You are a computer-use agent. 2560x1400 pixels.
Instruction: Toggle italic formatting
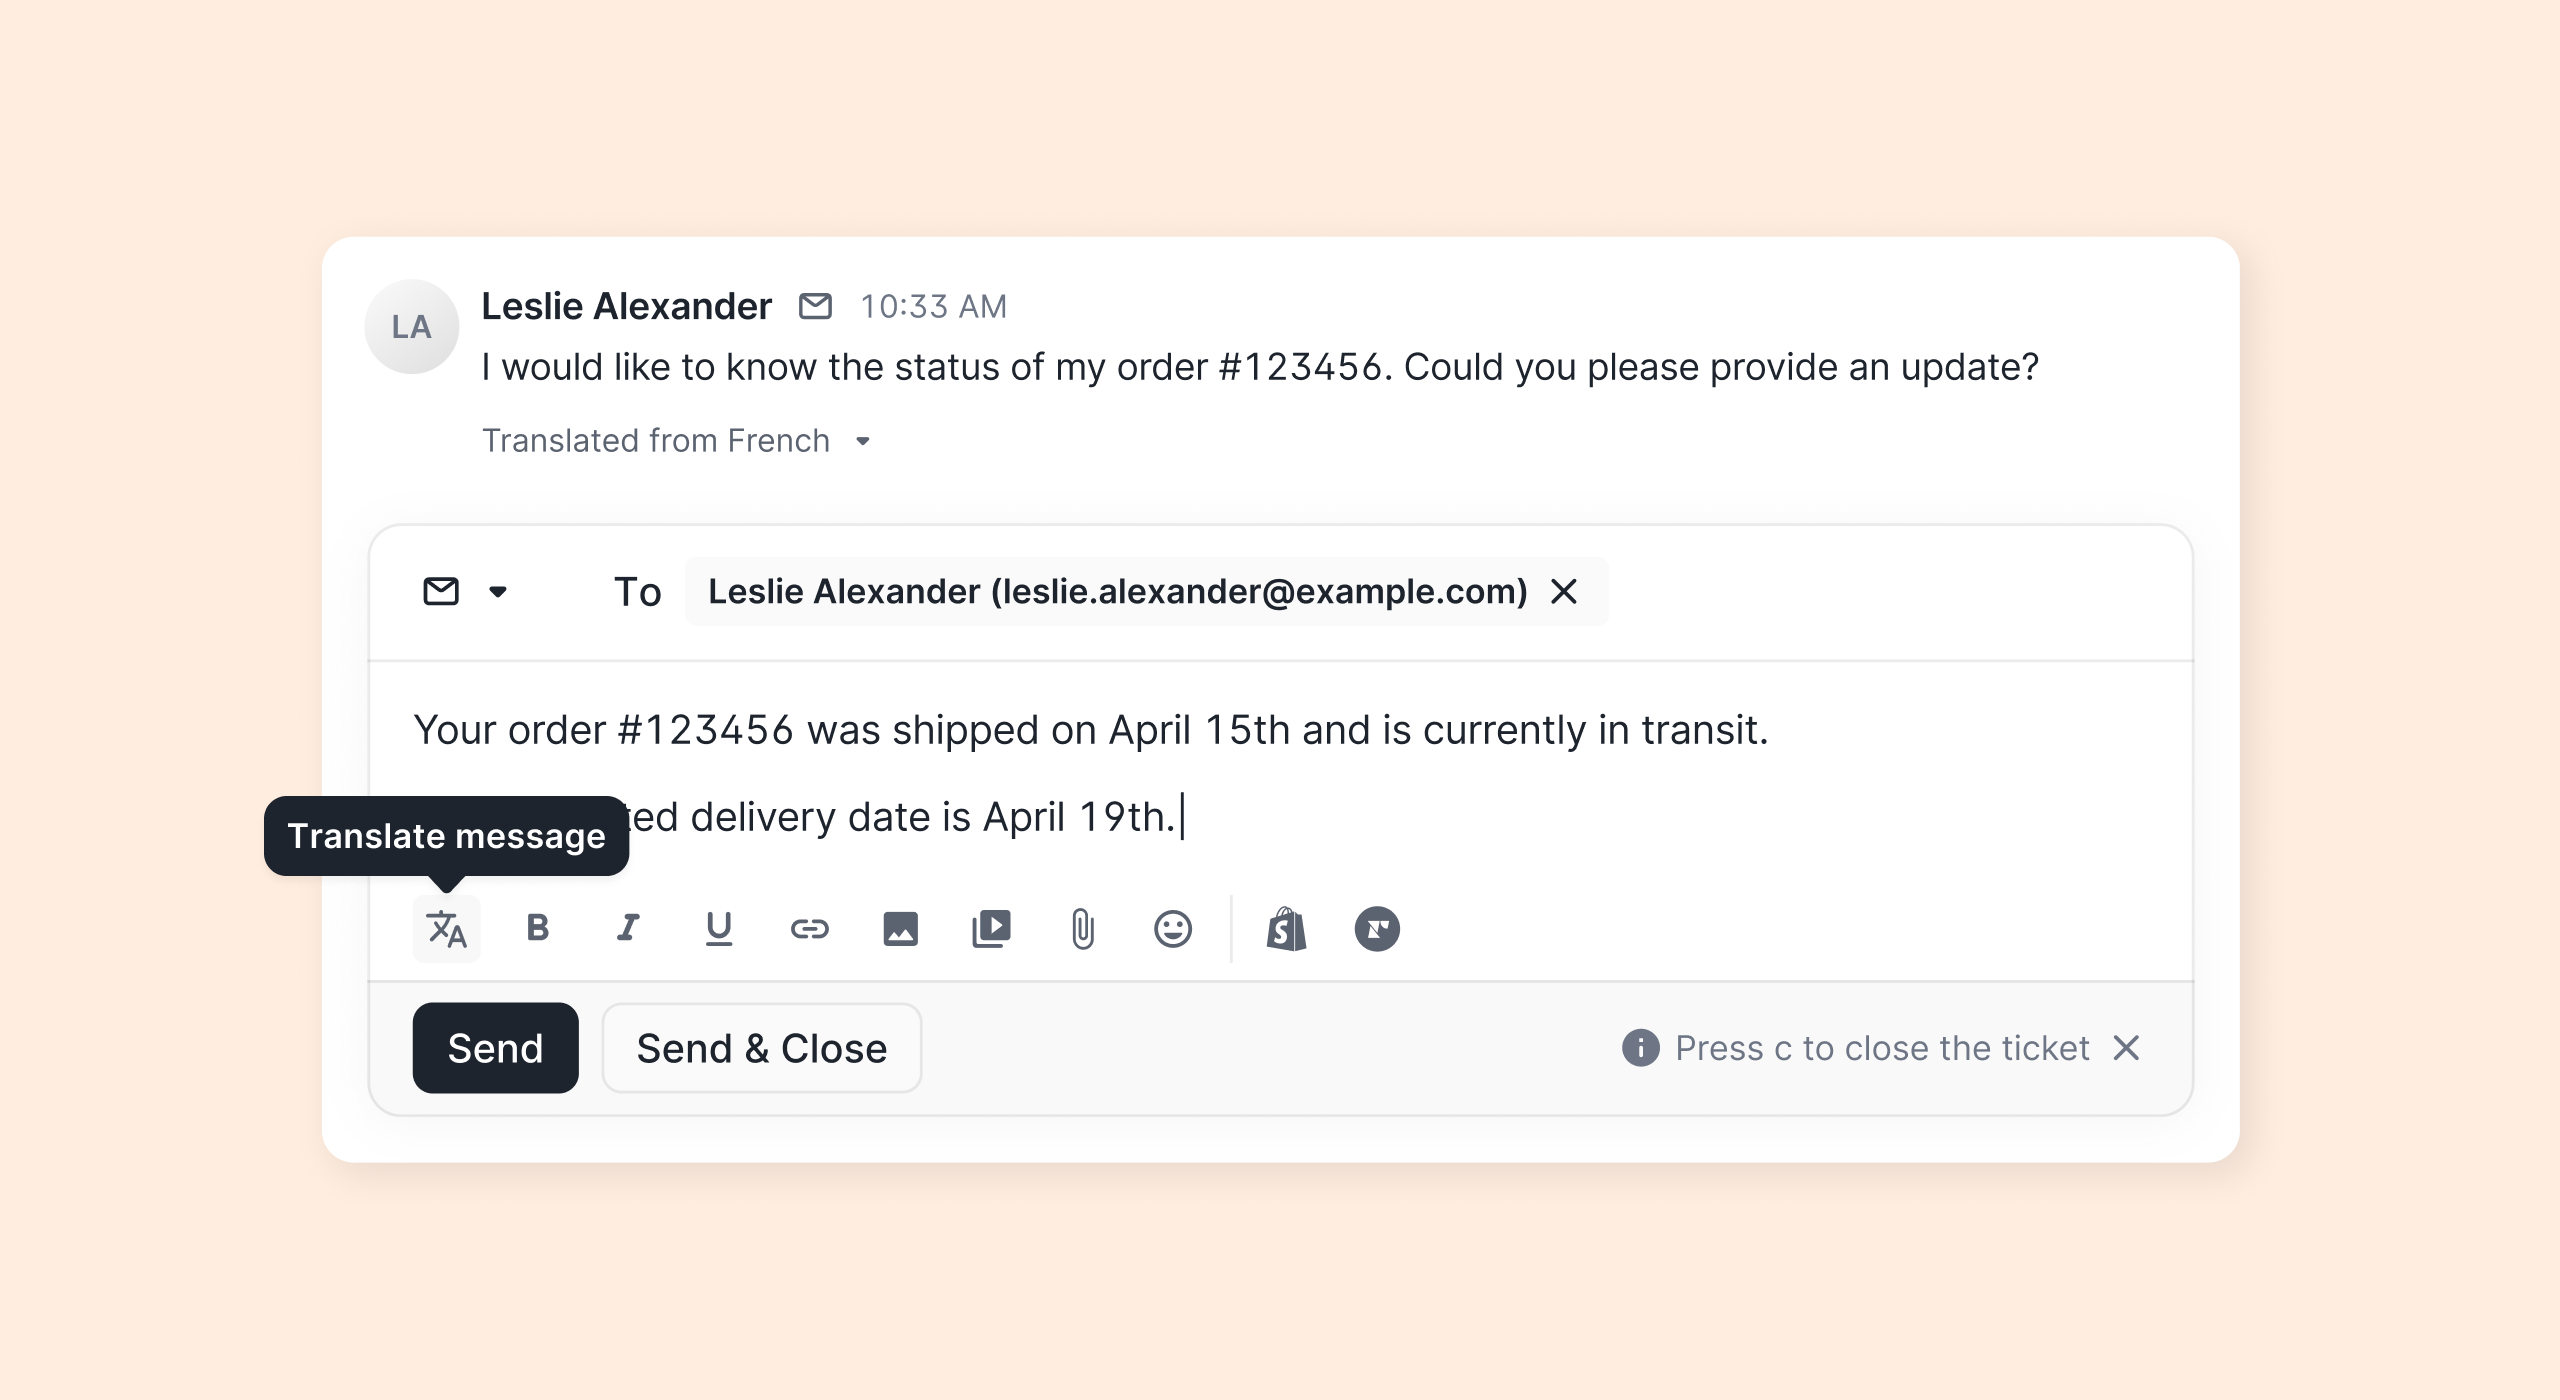click(628, 929)
